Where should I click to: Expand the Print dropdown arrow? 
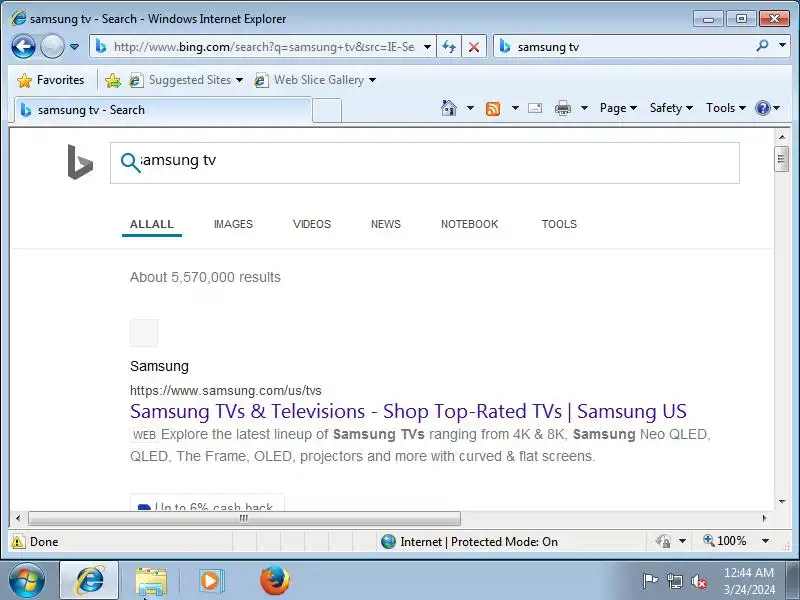[585, 108]
